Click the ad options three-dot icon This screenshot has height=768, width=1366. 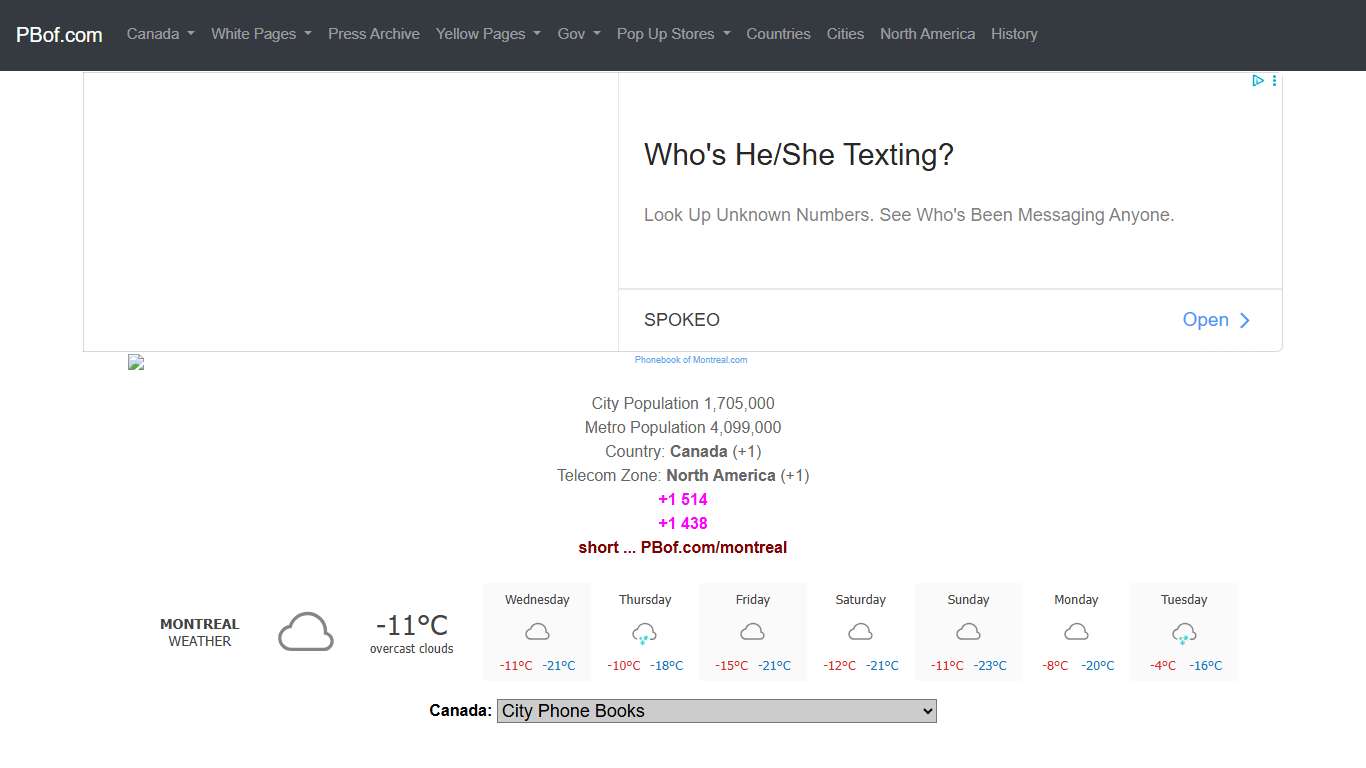[x=1274, y=81]
